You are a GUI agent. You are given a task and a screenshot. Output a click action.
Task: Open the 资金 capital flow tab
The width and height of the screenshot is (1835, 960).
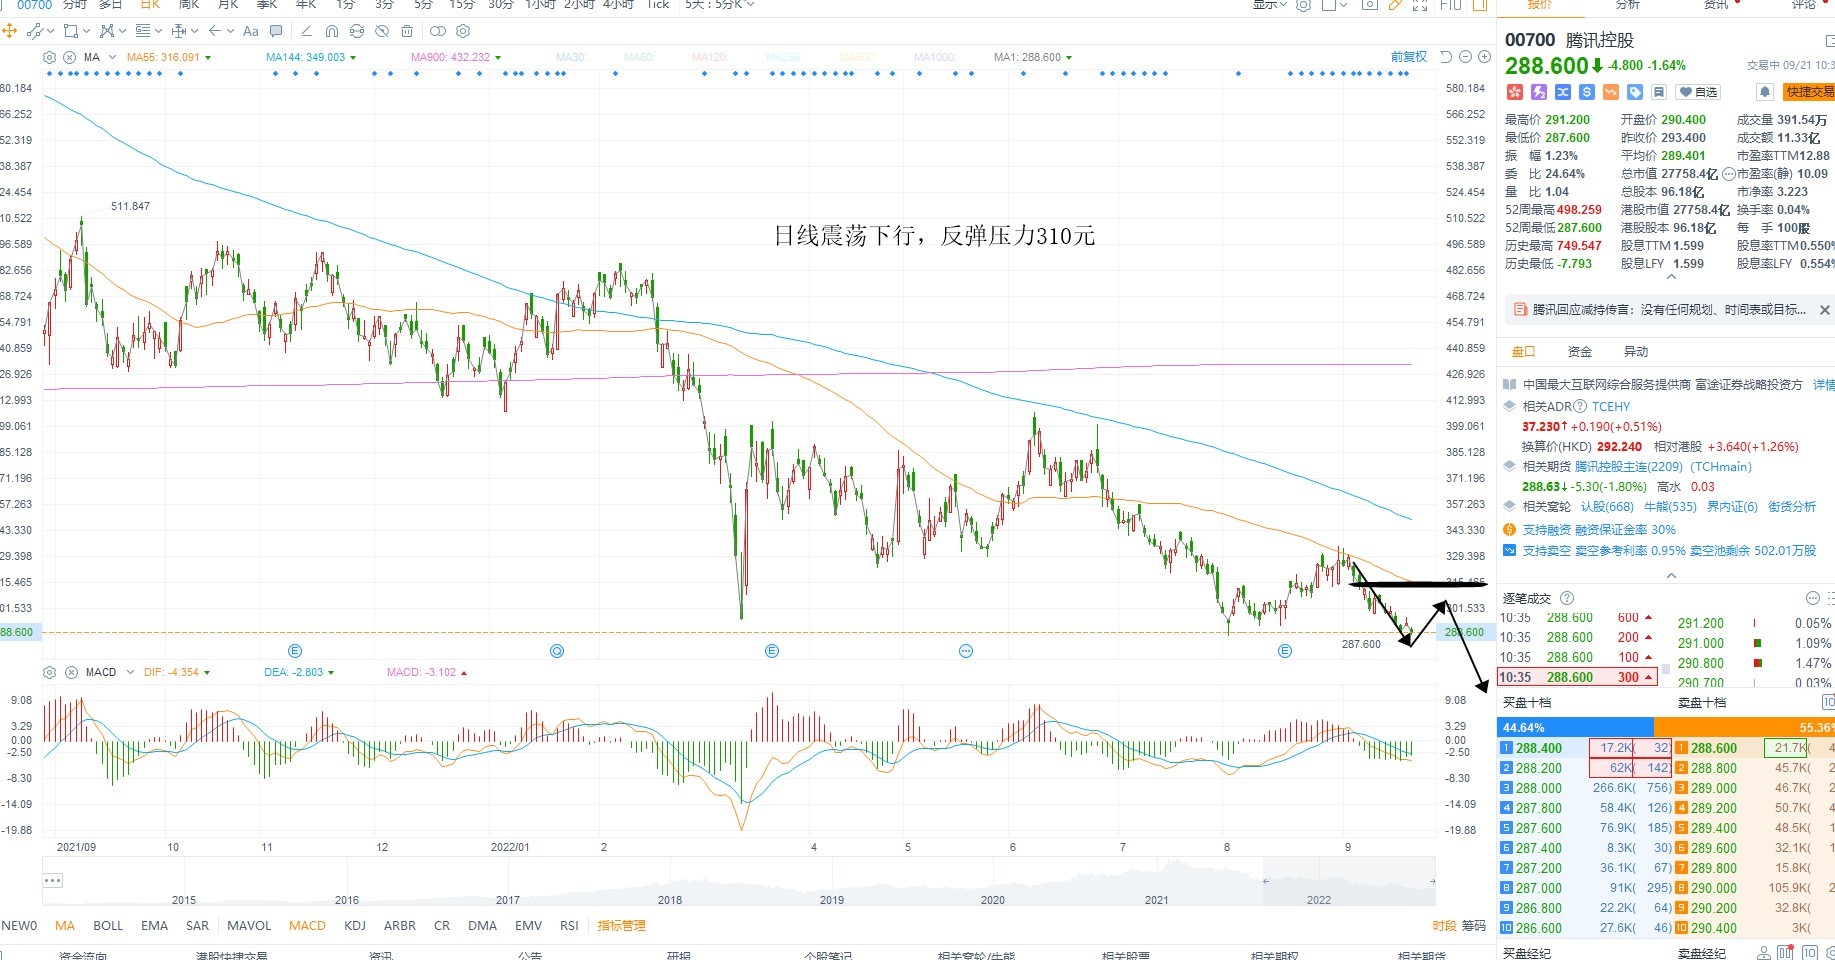[x=1580, y=351]
